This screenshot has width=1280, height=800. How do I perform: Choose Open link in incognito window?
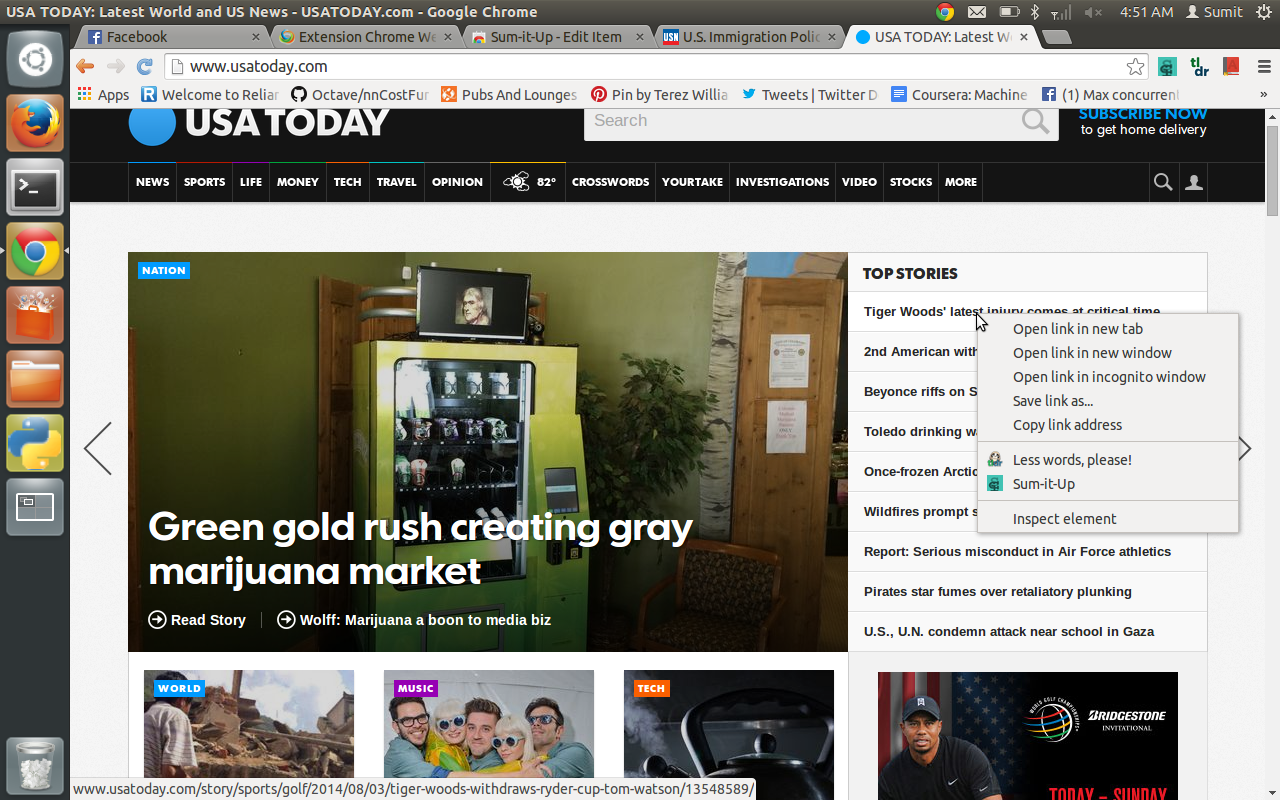[1108, 377]
